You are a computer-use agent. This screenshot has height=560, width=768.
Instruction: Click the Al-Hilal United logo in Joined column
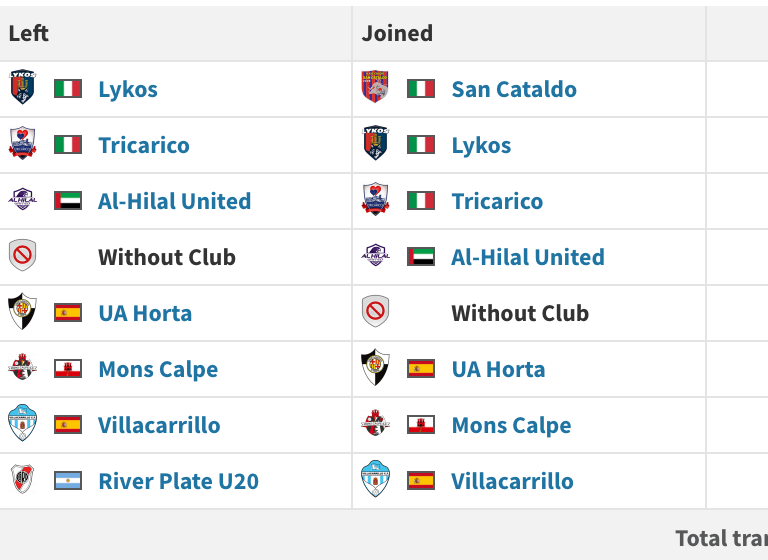tap(375, 256)
